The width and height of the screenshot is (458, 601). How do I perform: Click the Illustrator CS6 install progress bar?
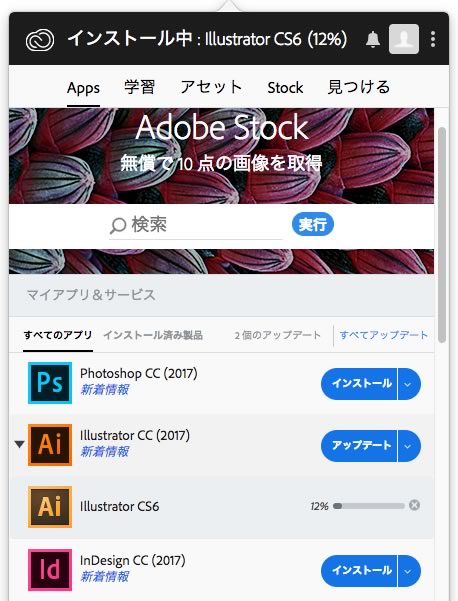pyautogui.click(x=369, y=506)
